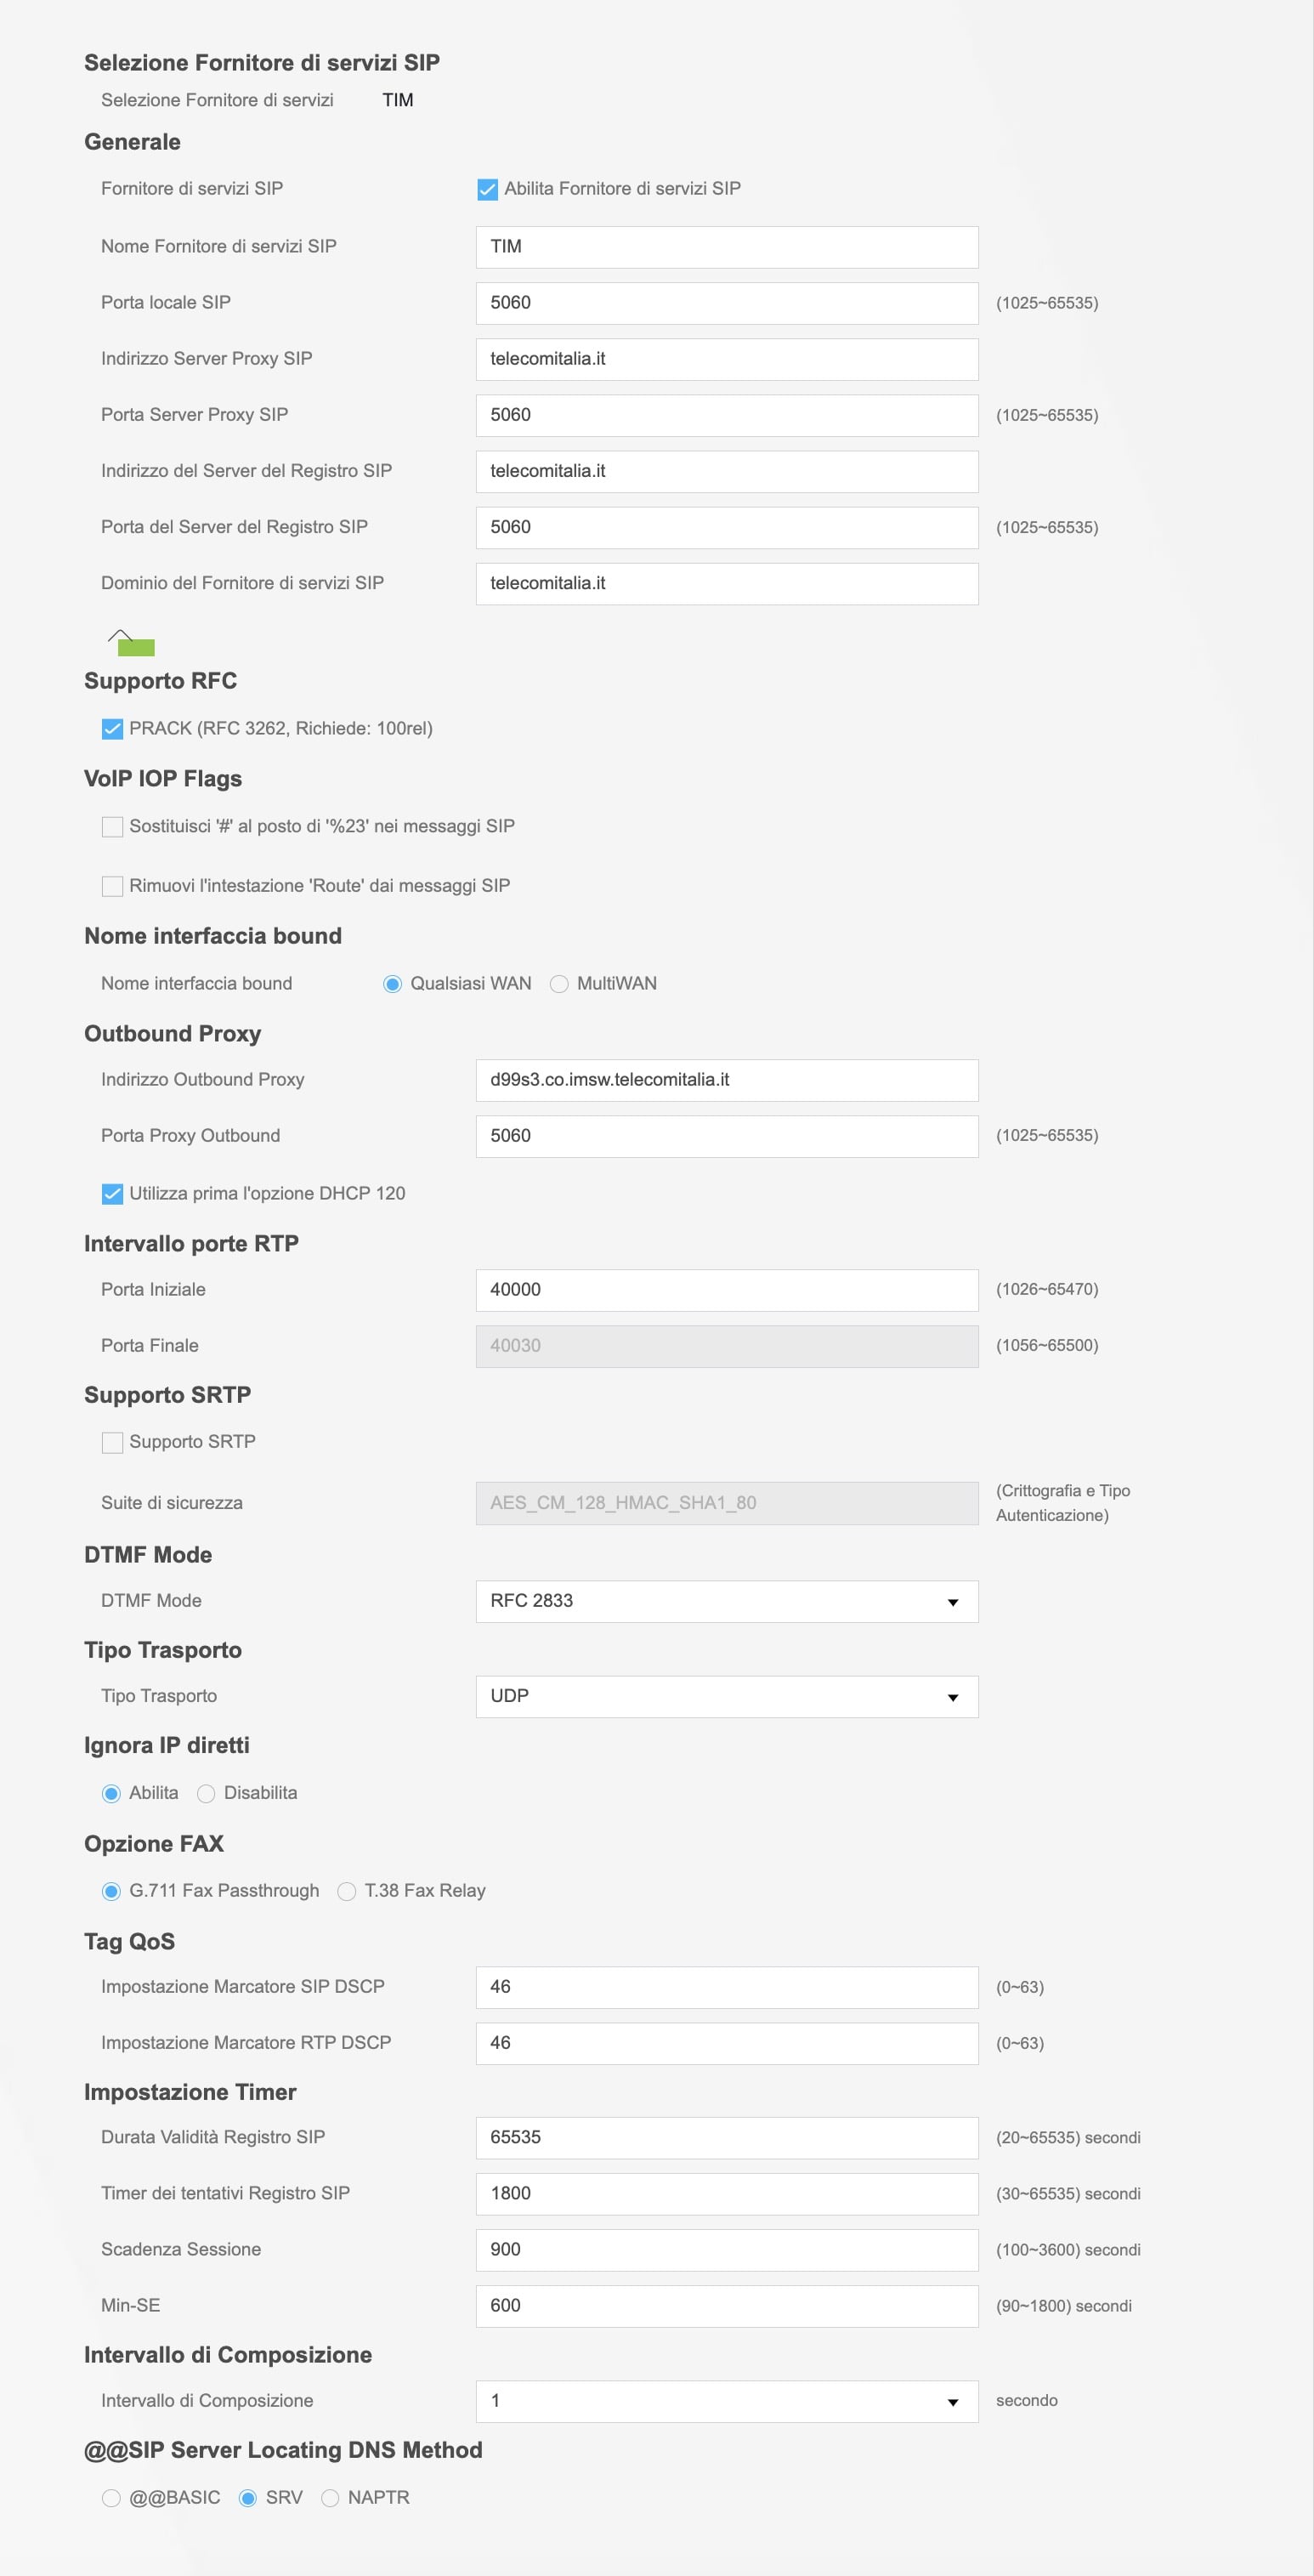Switch FAX option to T.38 Fax Relay

[x=347, y=1890]
